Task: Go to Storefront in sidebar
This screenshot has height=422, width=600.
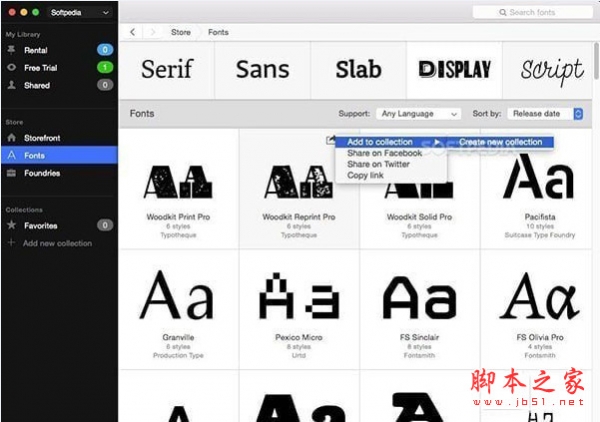Action: pos(59,137)
